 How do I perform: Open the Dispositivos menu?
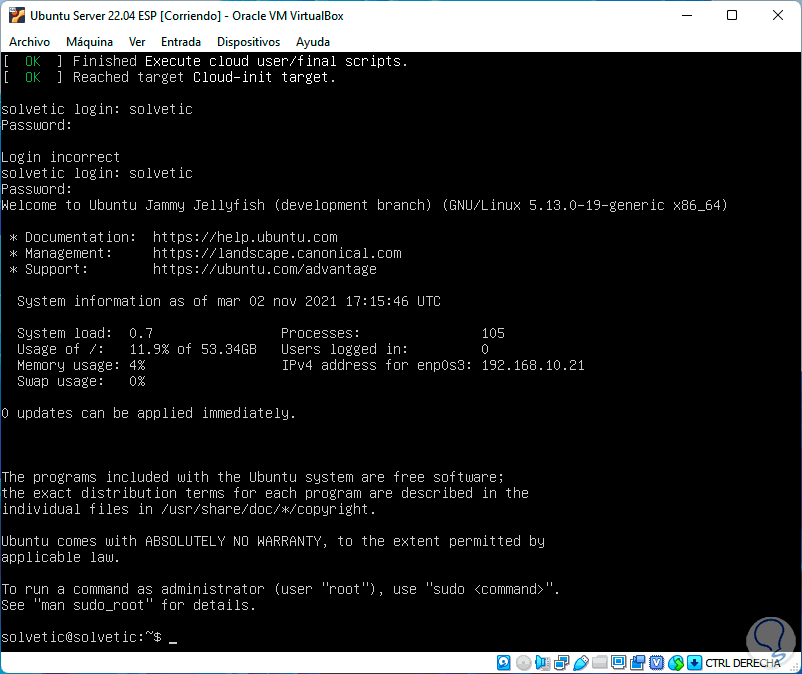tap(249, 42)
